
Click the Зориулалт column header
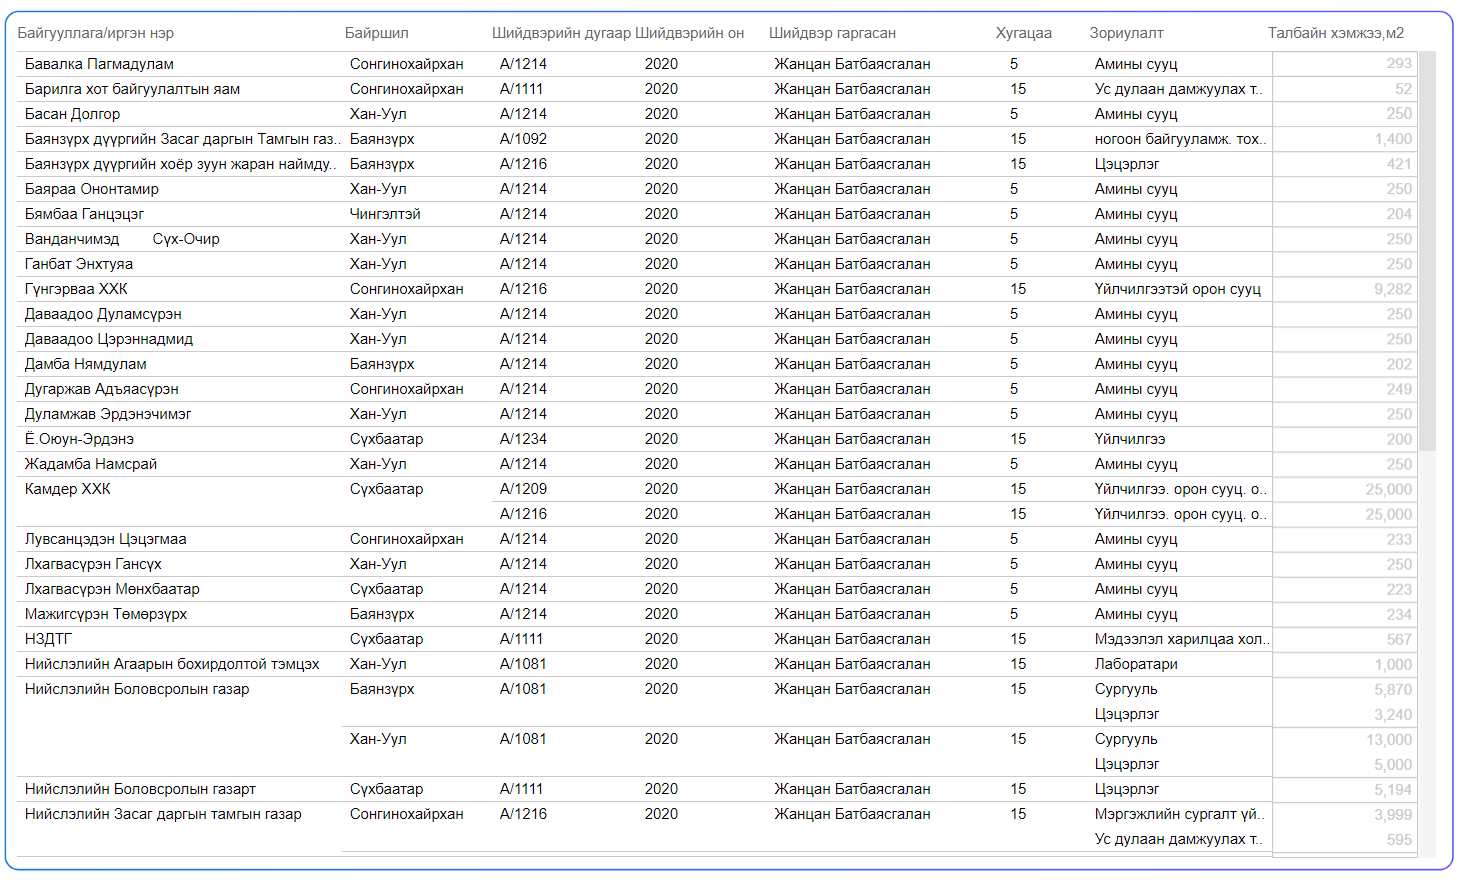pyautogui.click(x=1126, y=33)
